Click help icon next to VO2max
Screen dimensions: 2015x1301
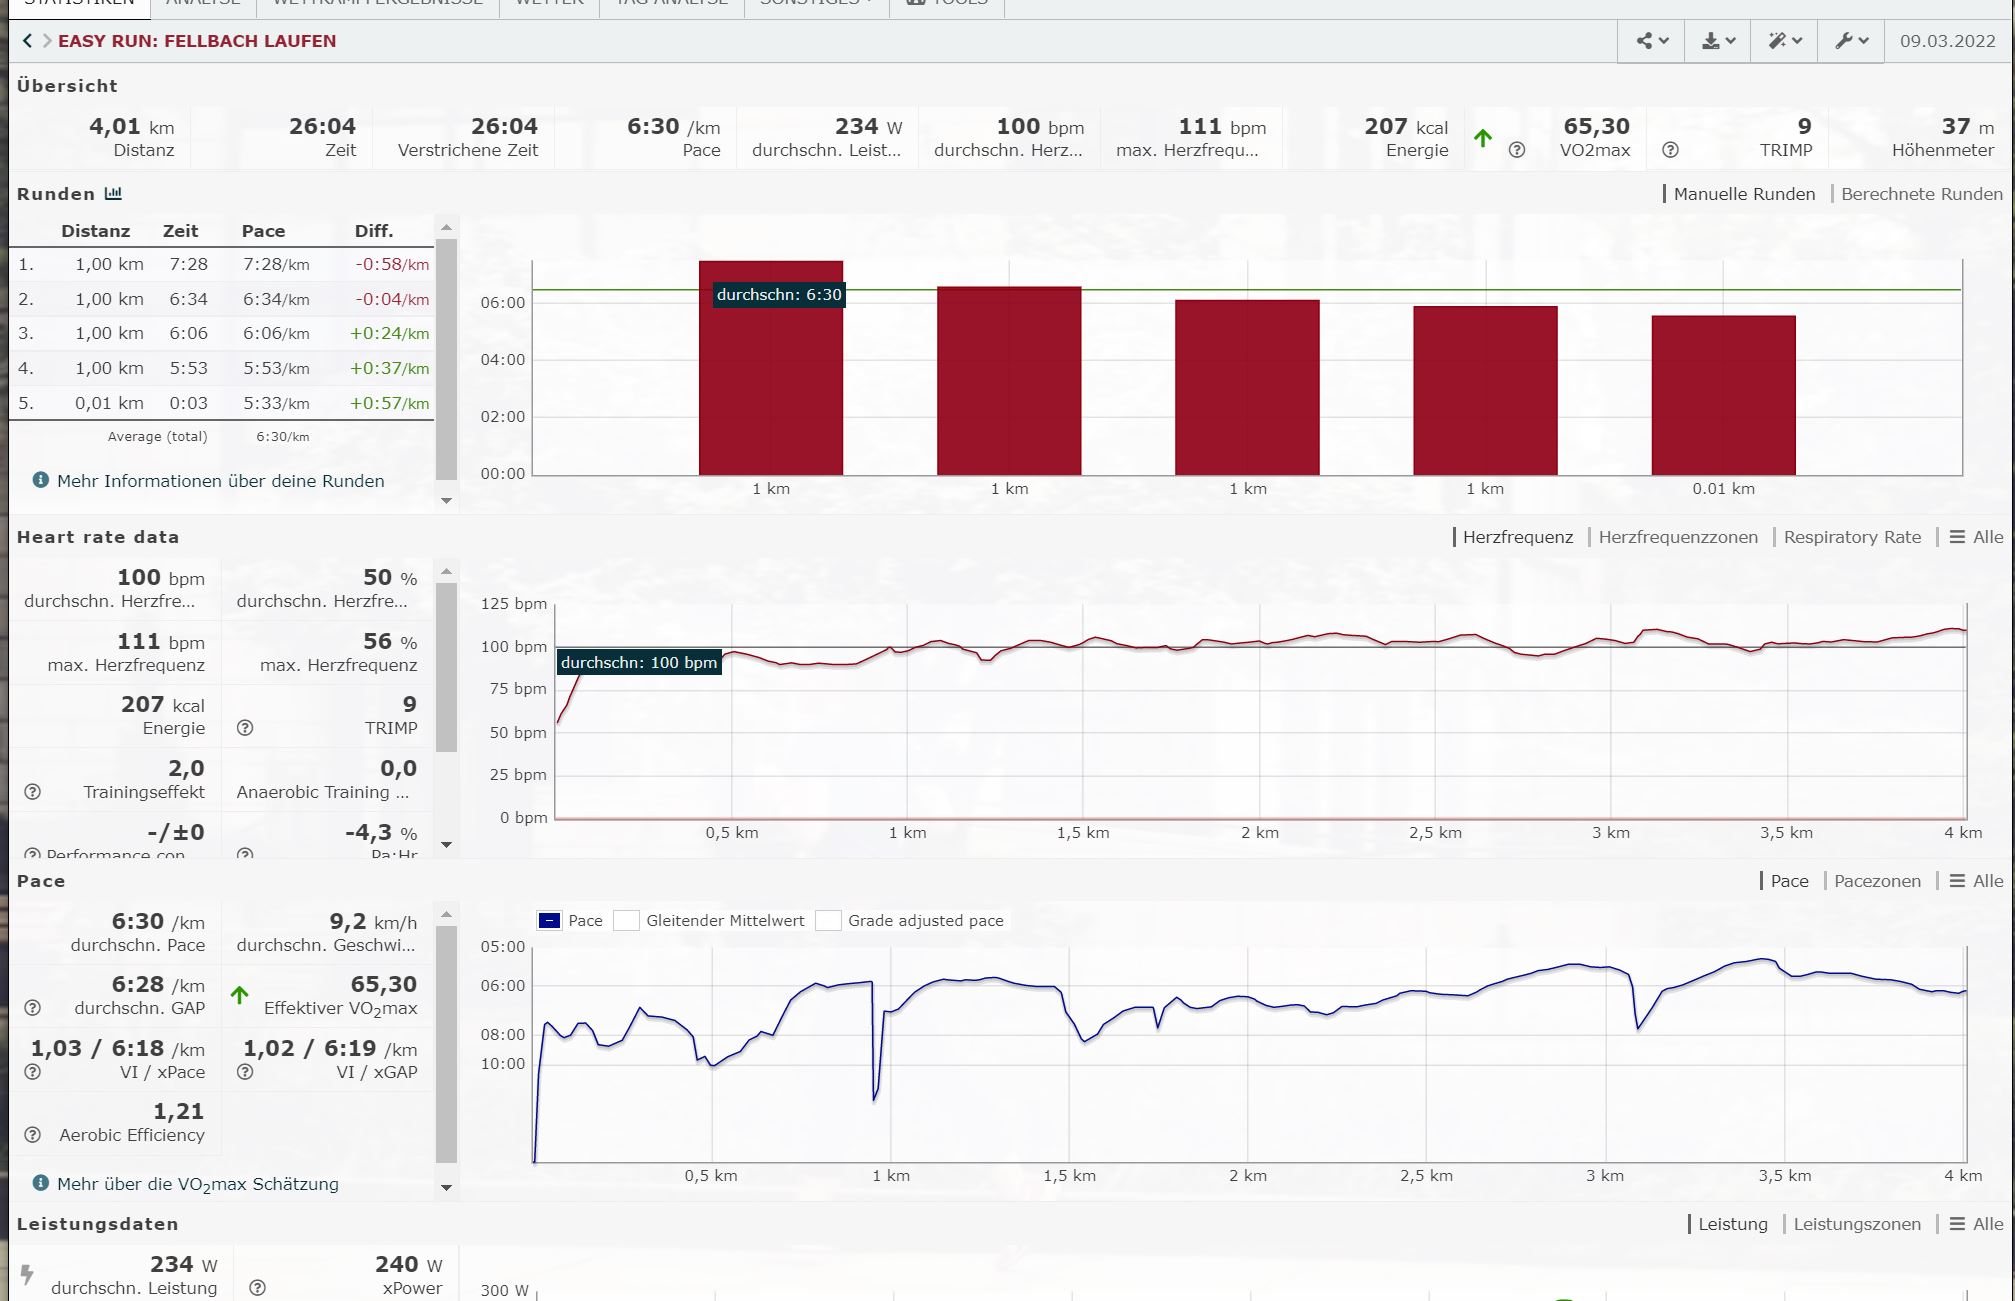1516,150
